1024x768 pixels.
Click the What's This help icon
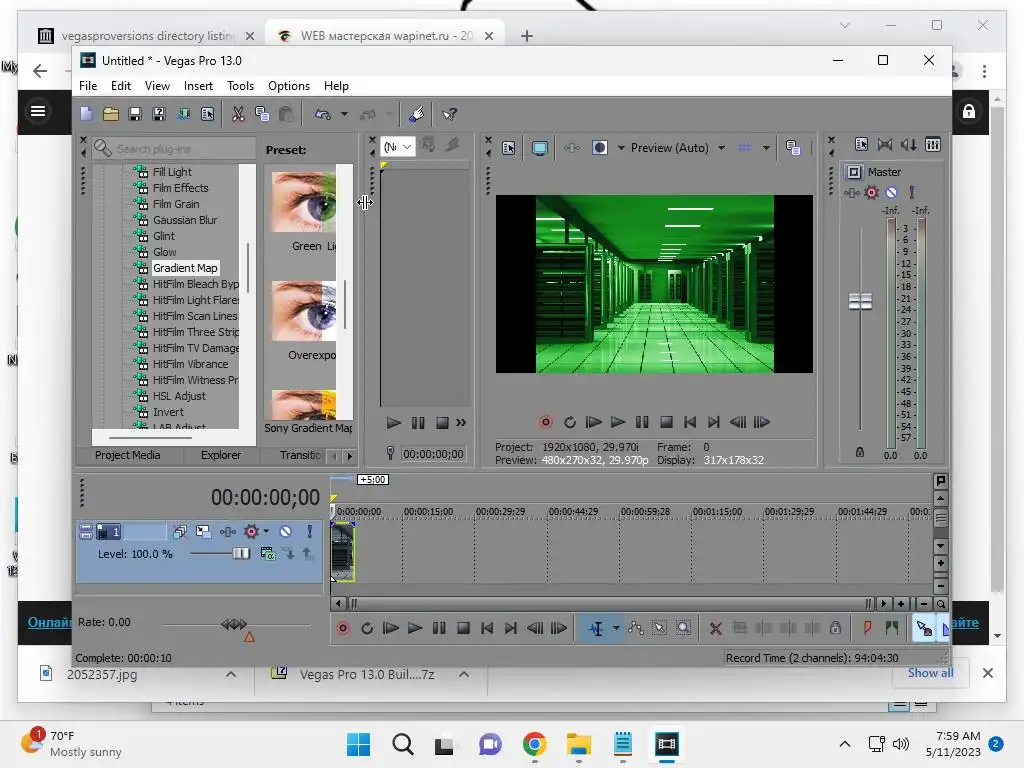click(449, 114)
